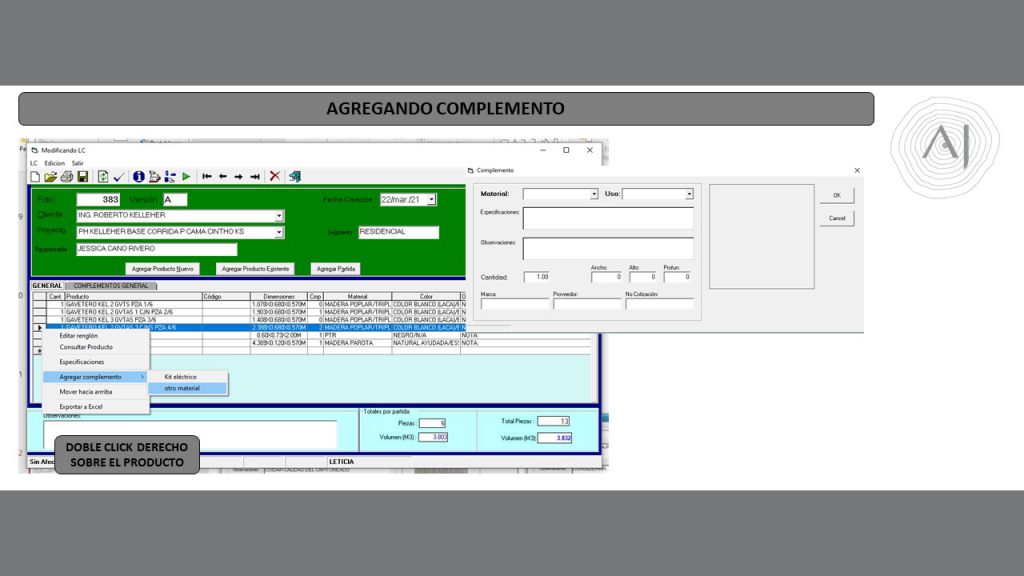This screenshot has height=576, width=1024.
Task: Click the blue info circle icon
Action: click(139, 176)
